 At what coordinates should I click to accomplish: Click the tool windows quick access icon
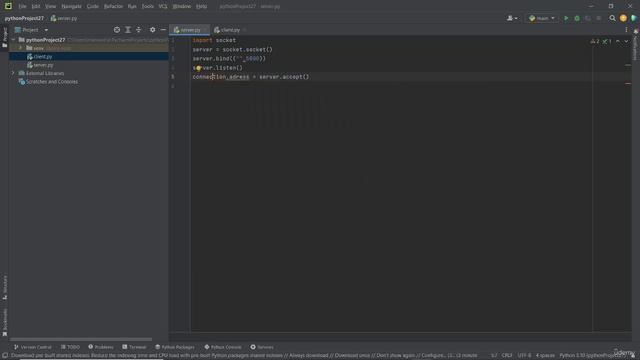coord(4,356)
